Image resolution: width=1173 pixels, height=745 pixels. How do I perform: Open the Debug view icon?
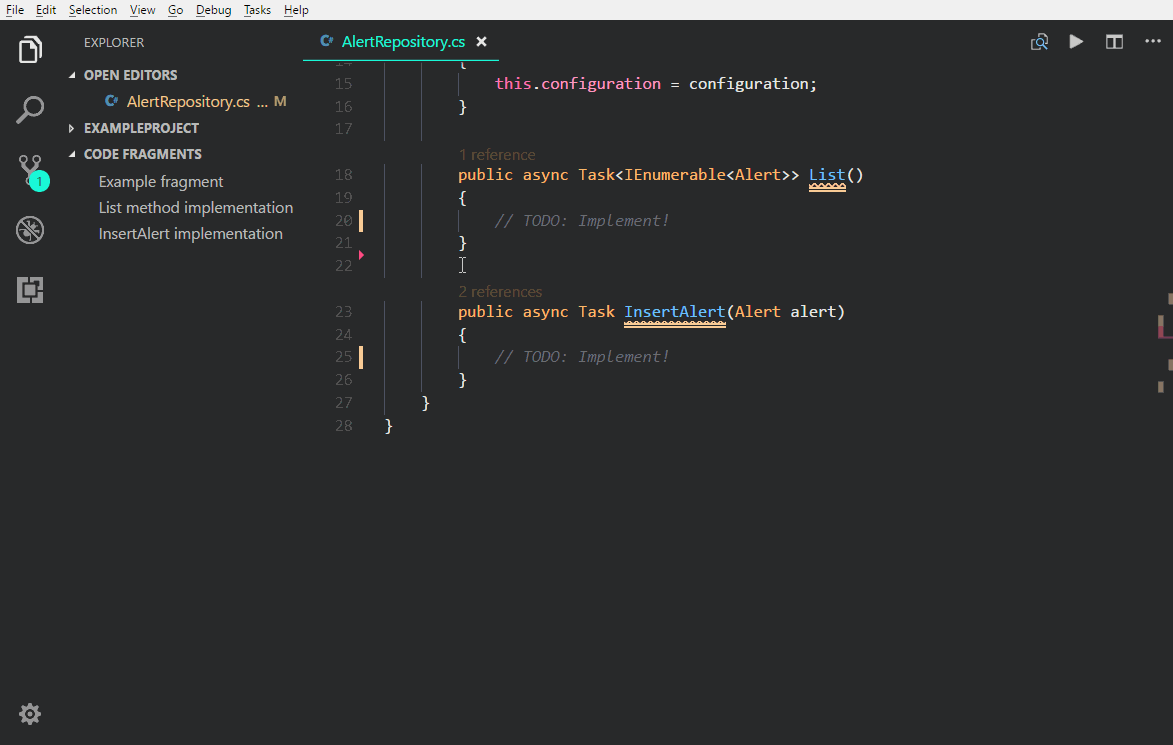(30, 231)
